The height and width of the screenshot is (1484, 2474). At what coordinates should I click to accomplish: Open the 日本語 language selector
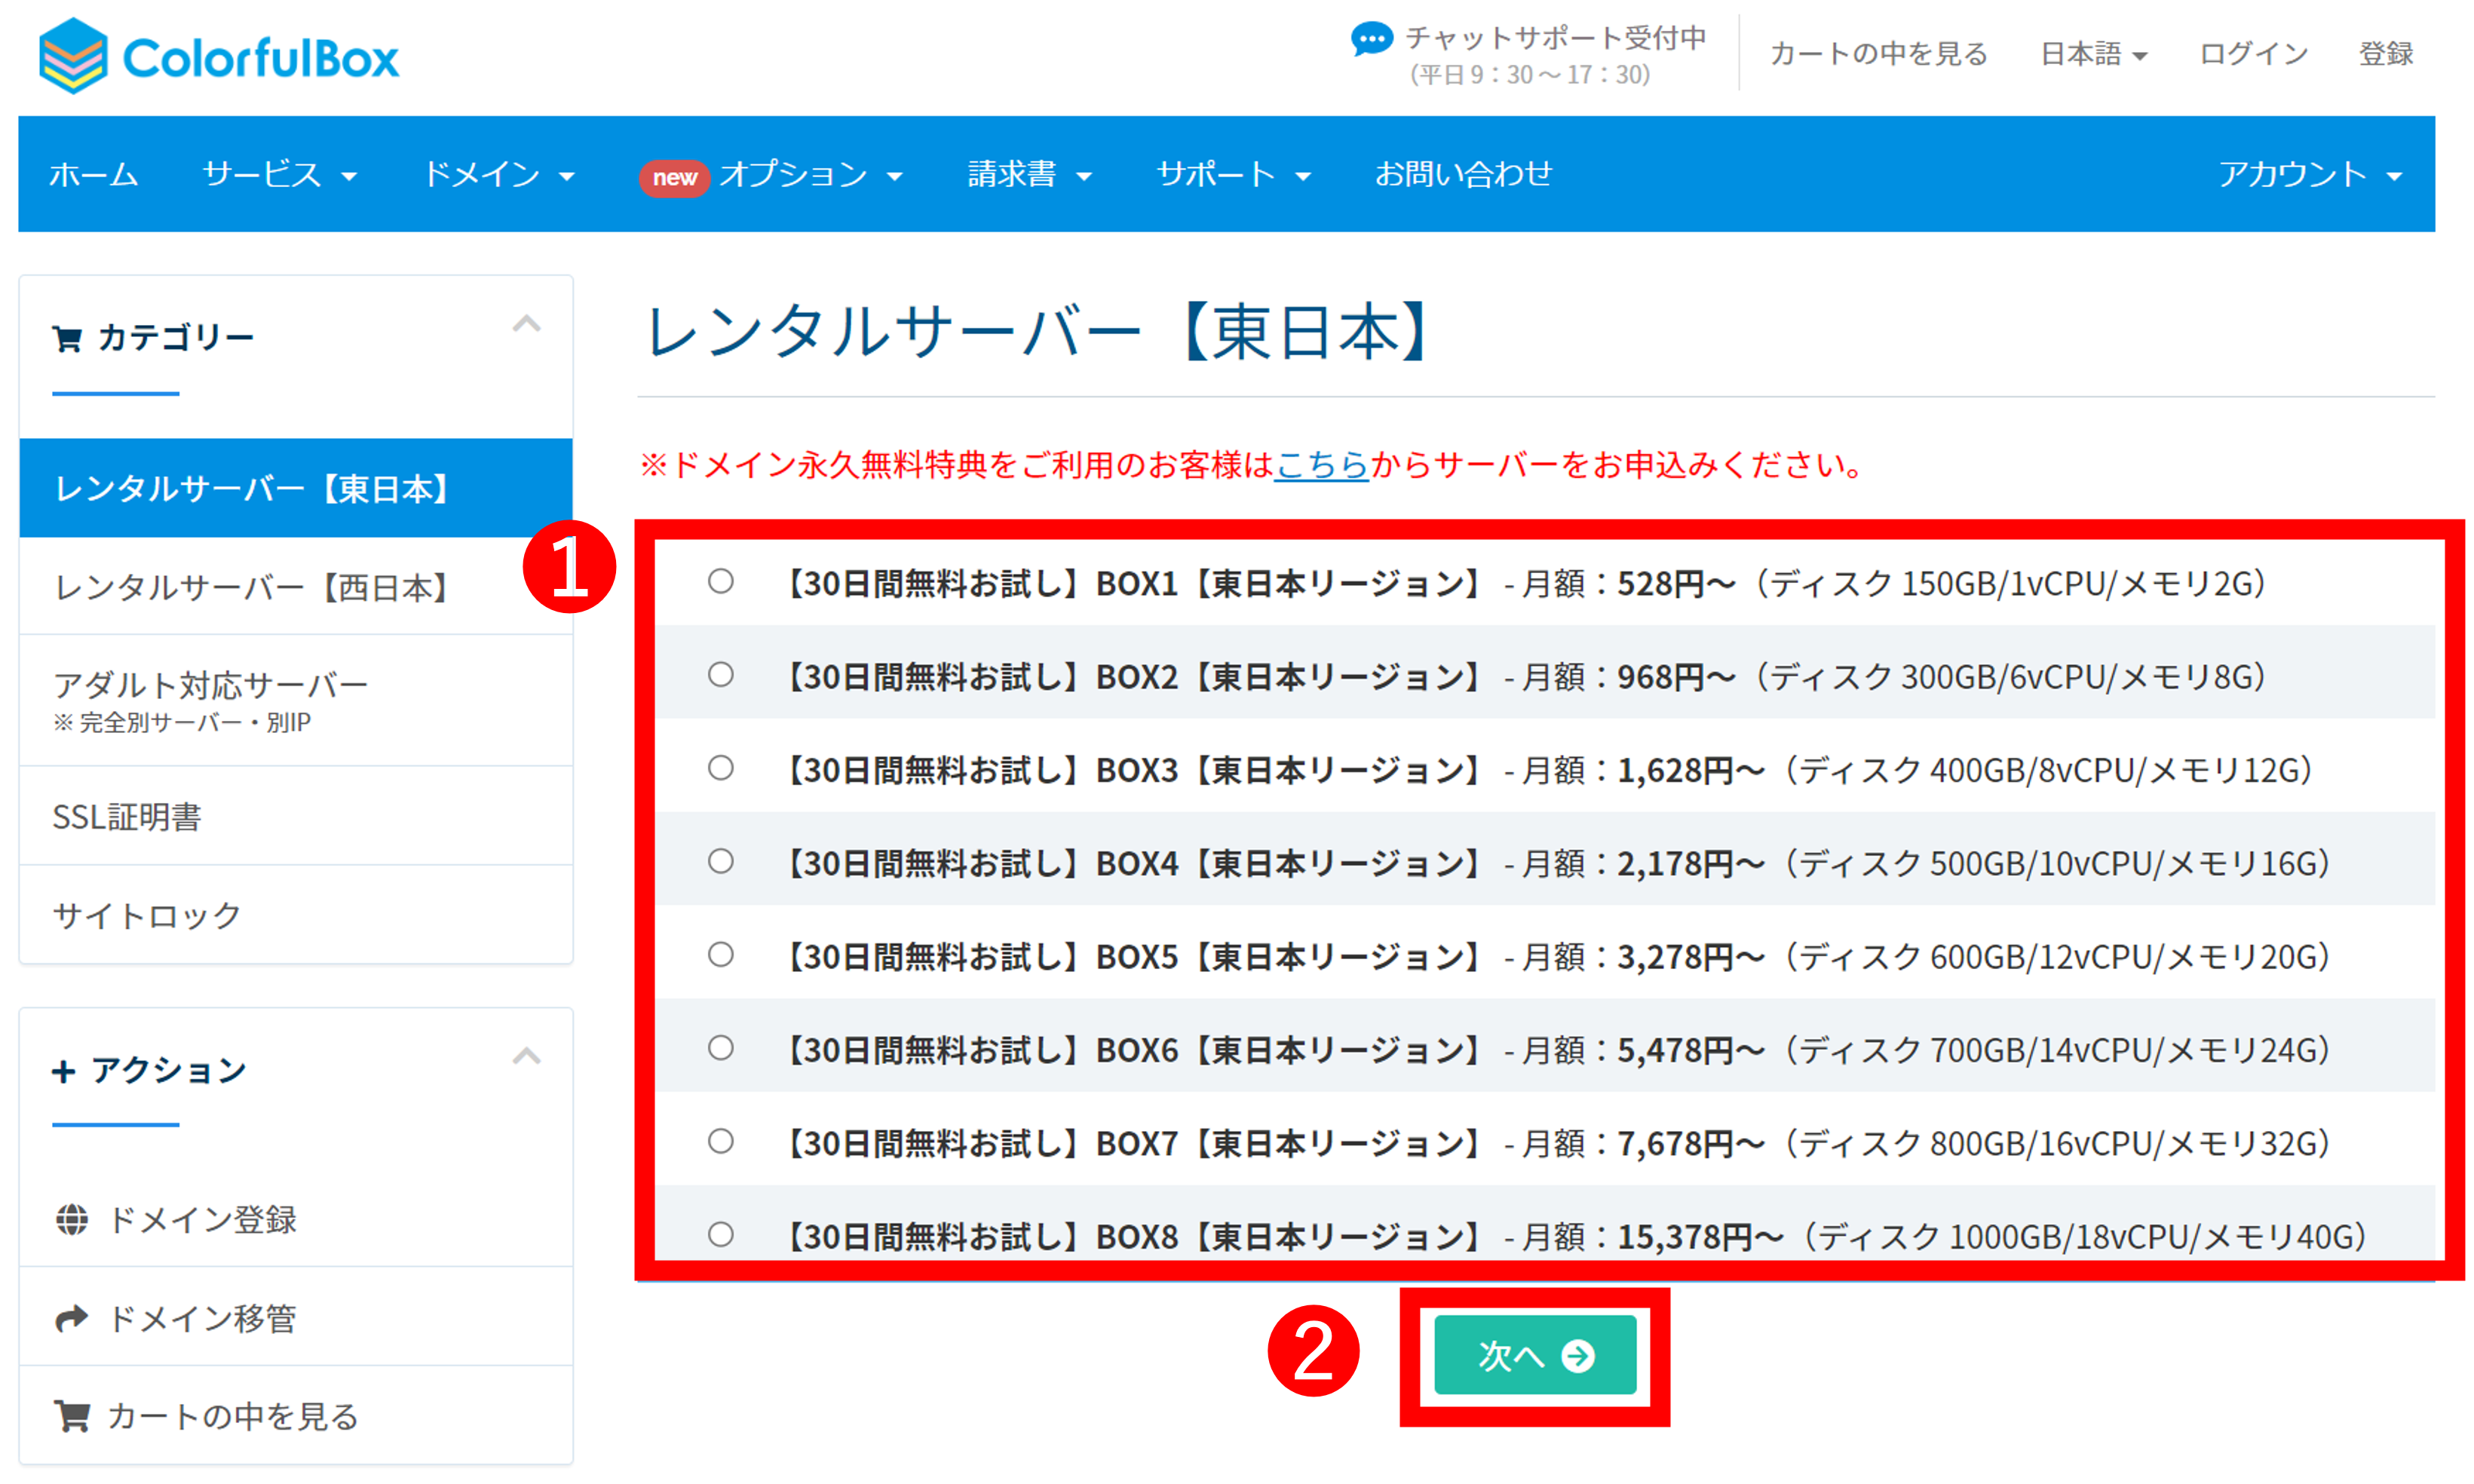(2093, 53)
